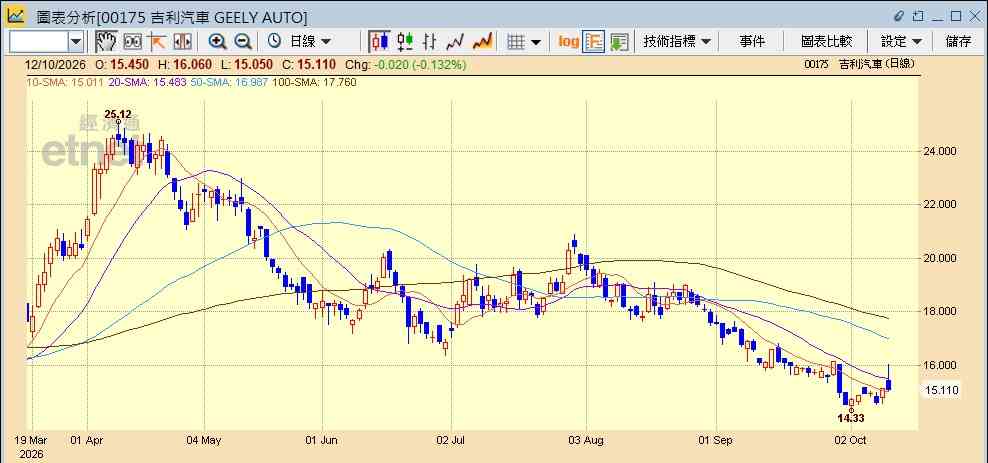This screenshot has height=463, width=988.
Task: Click the 01 Sep date axis label
Action: pyautogui.click(x=716, y=440)
